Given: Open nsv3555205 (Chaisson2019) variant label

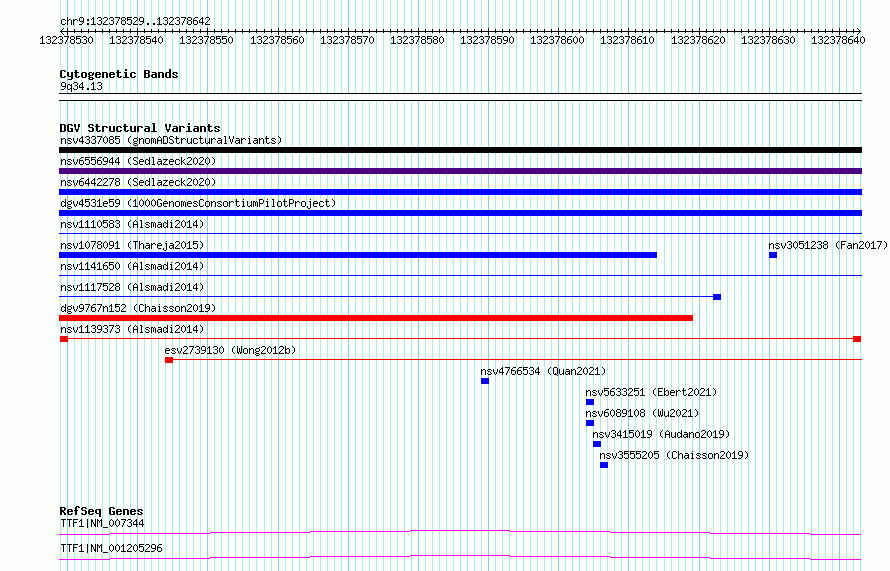Looking at the screenshot, I should (674, 455).
